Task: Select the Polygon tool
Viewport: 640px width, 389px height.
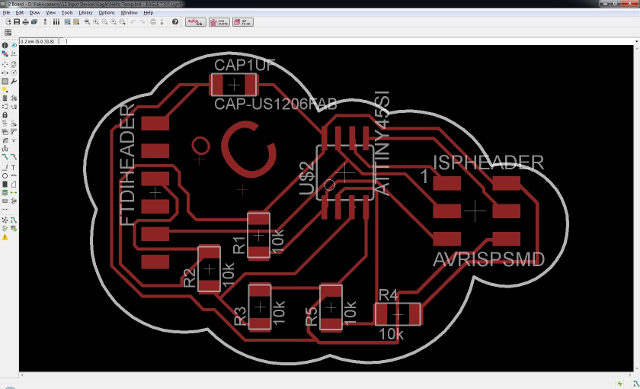Action: coord(13,184)
